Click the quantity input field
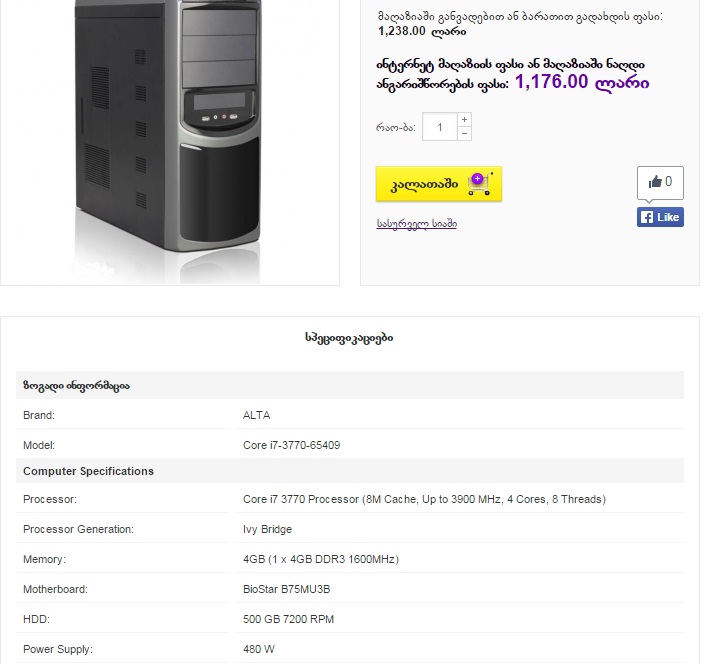The height and width of the screenshot is (664, 705). [x=440, y=127]
